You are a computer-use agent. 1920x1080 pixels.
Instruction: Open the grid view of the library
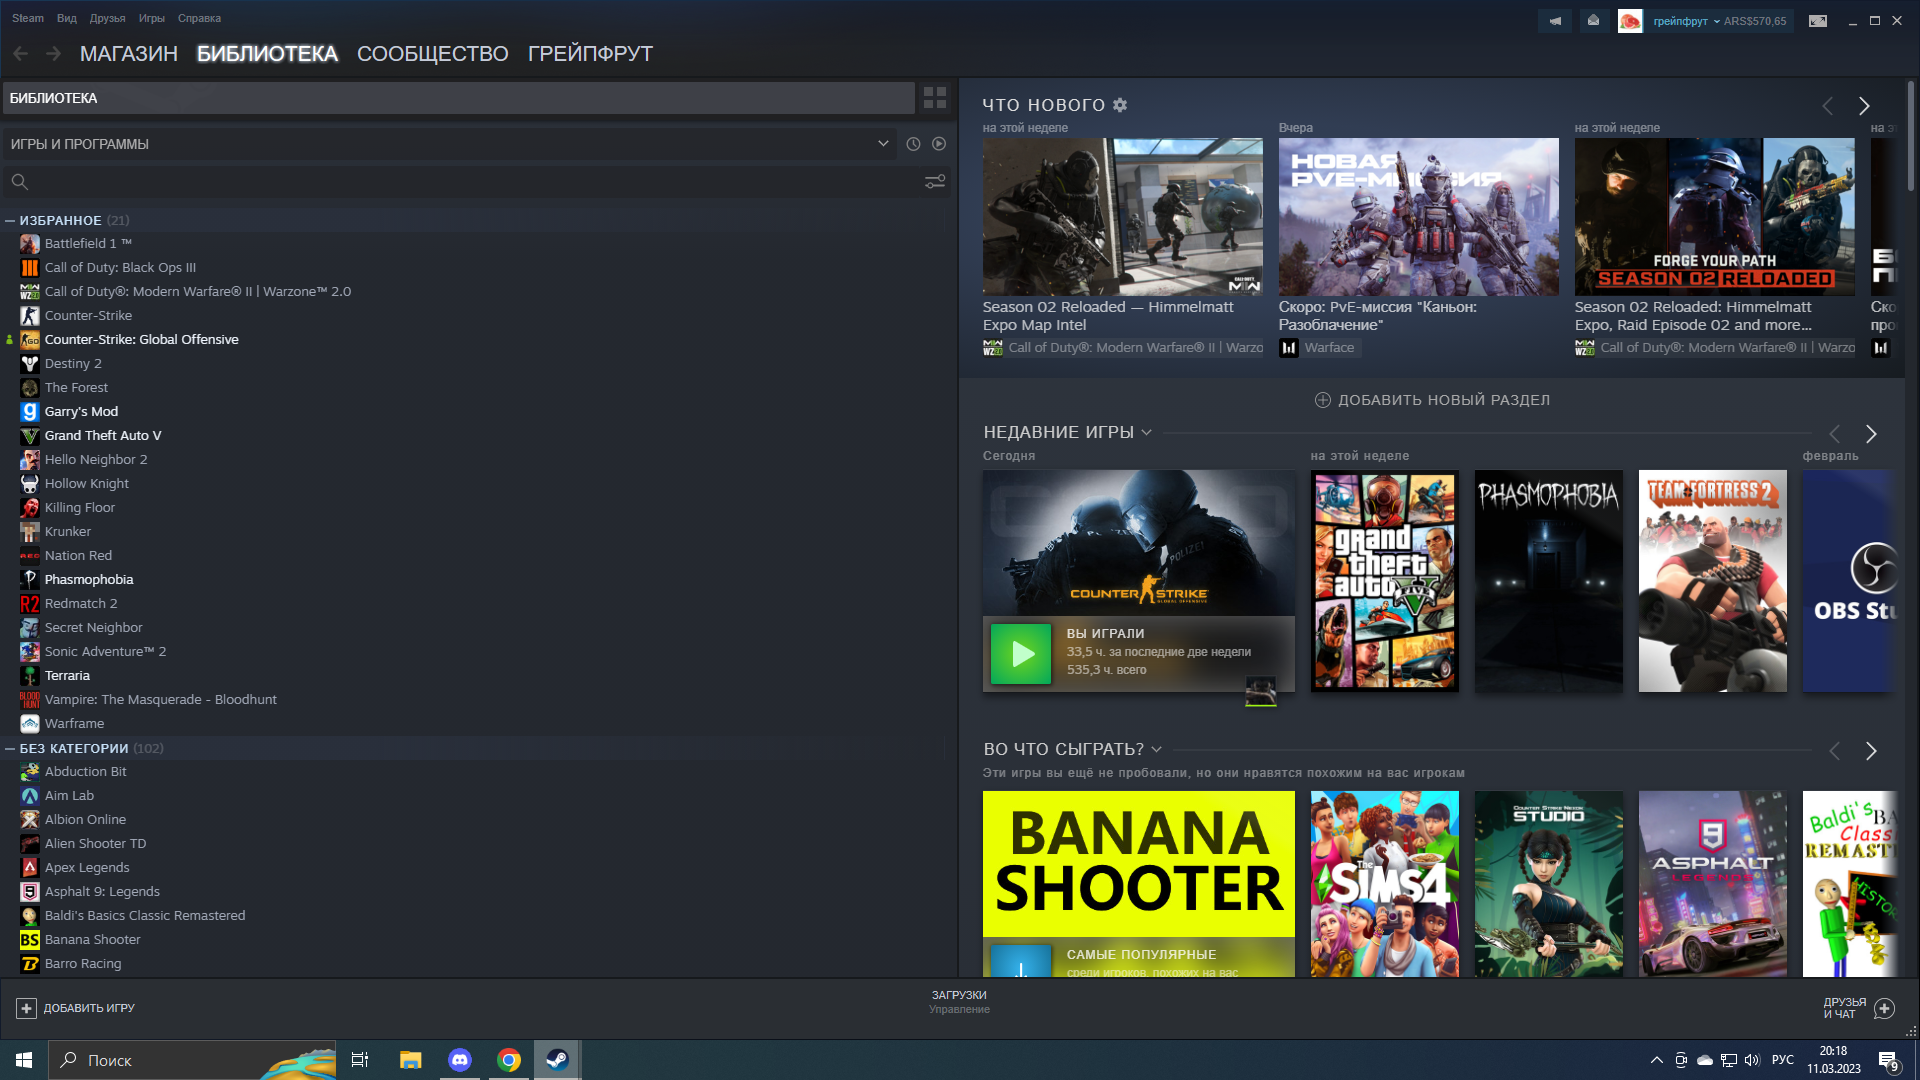coord(935,97)
